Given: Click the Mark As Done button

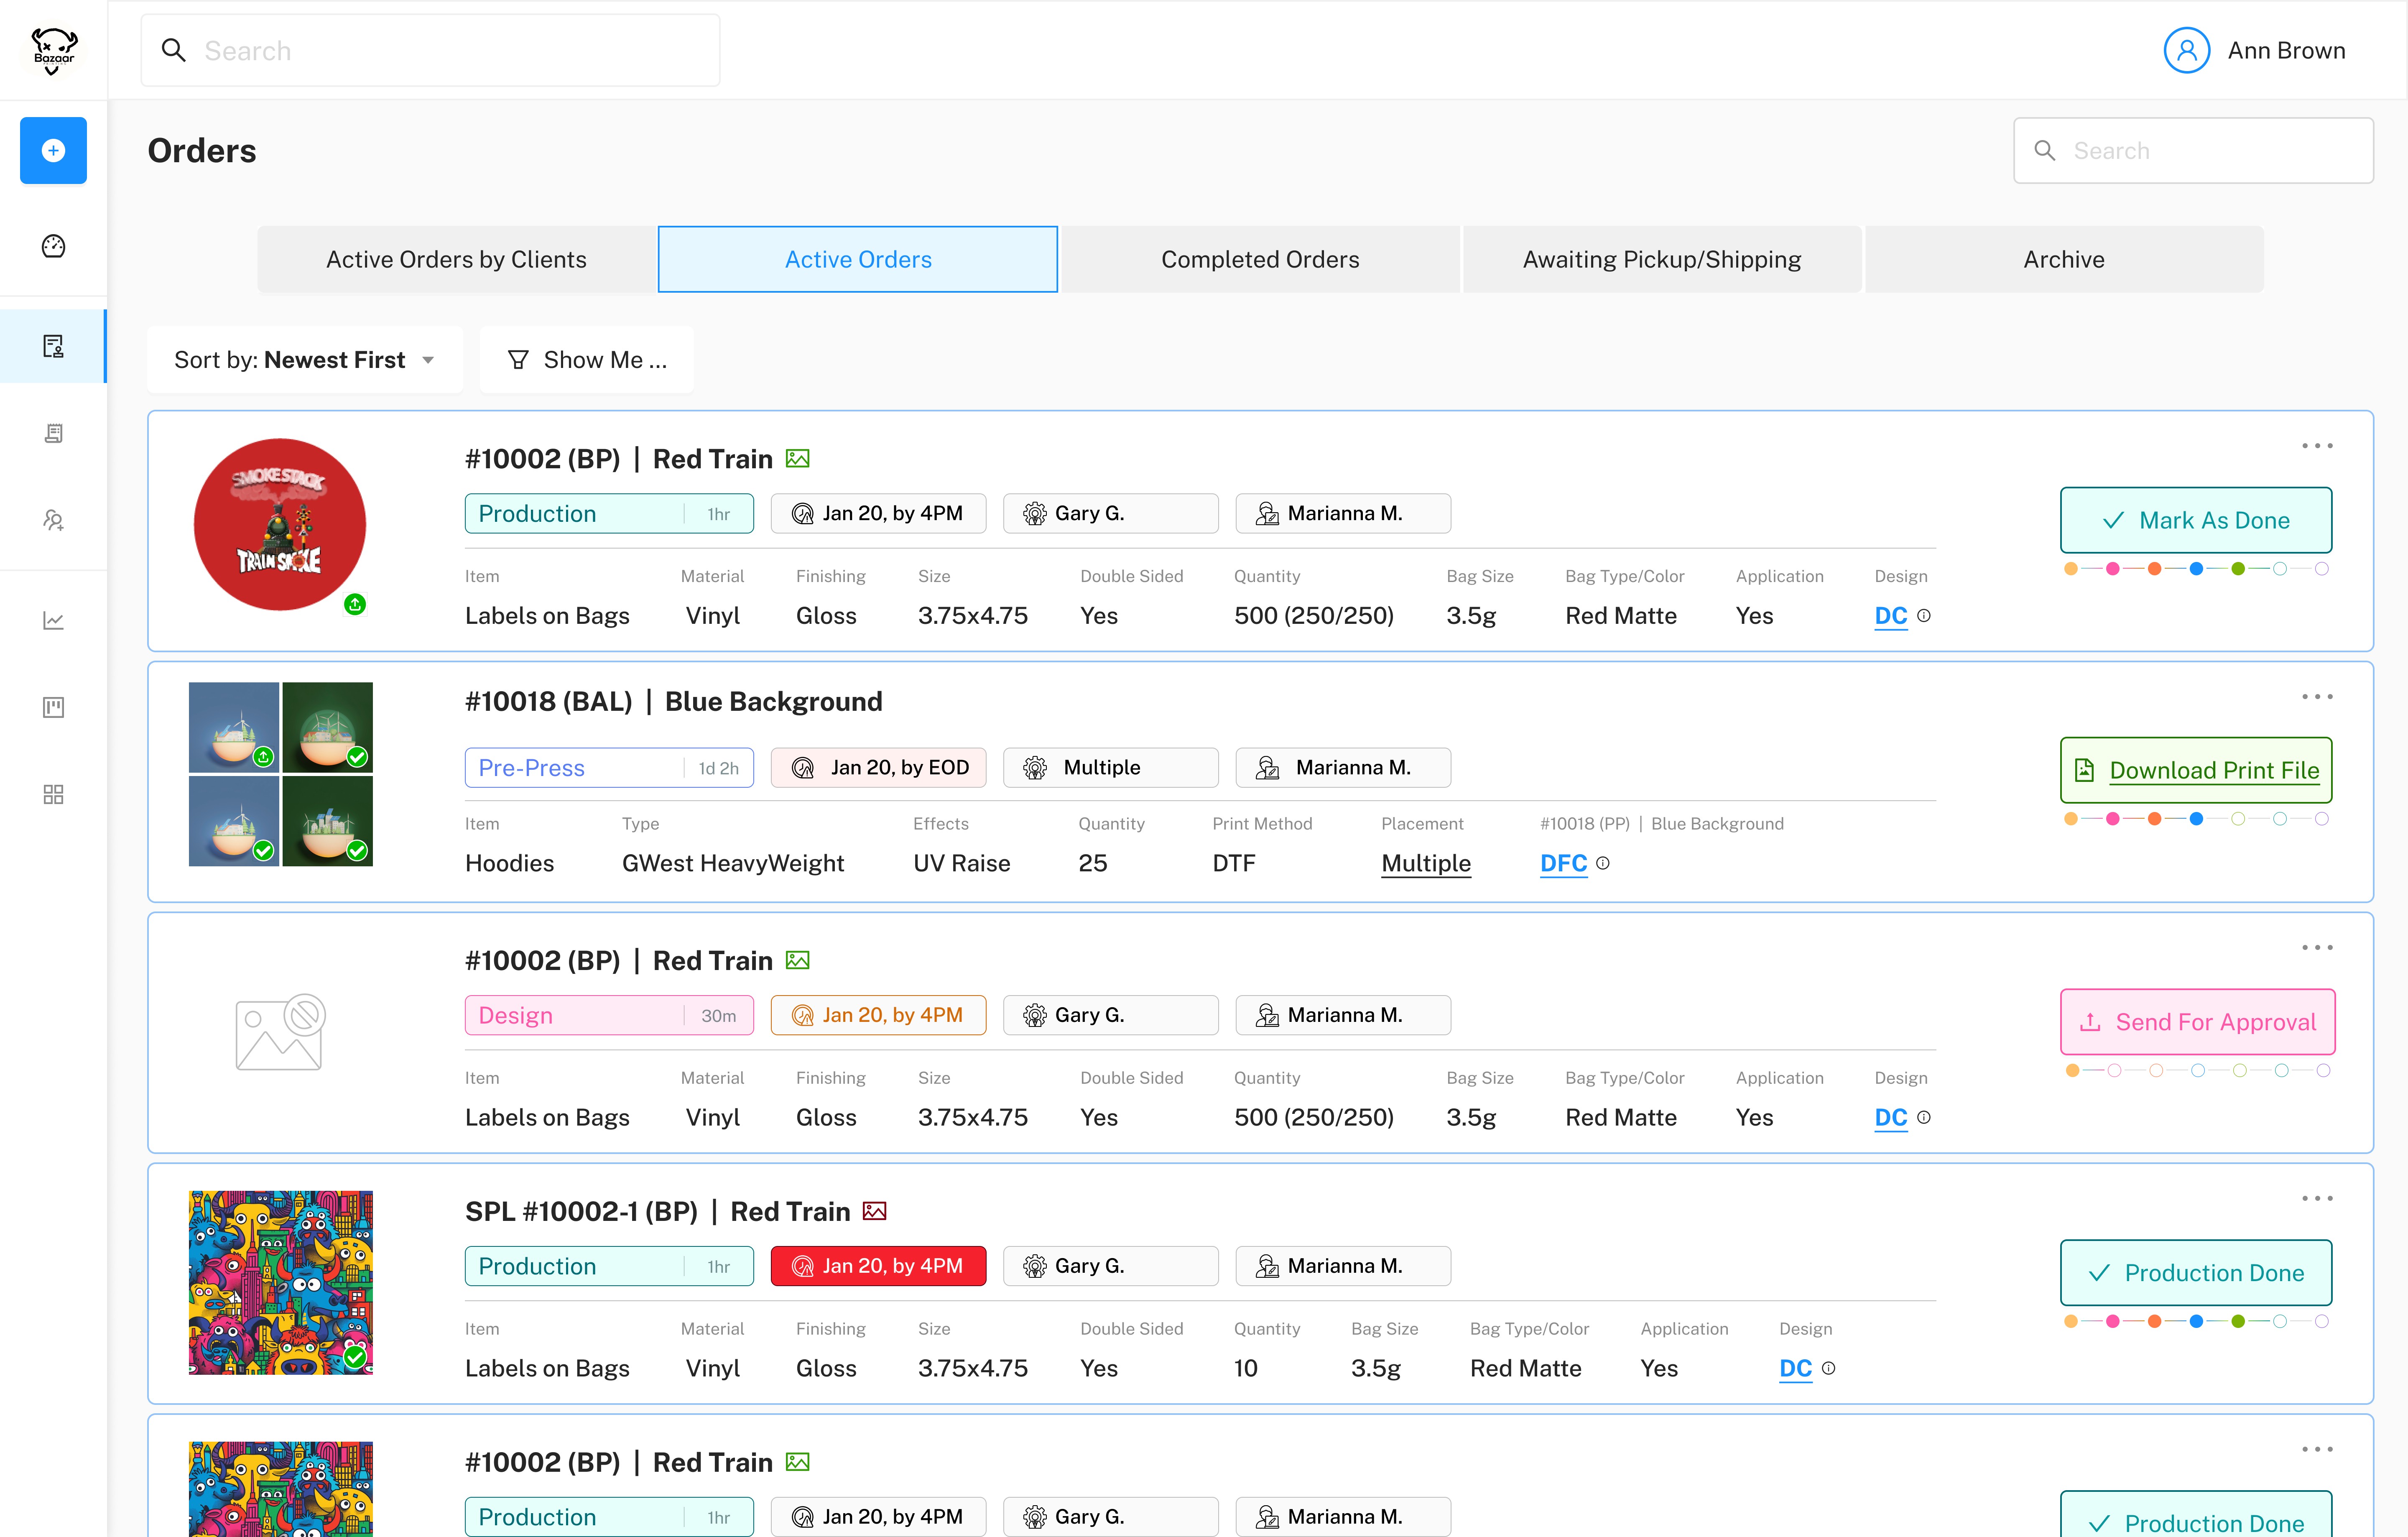Looking at the screenshot, I should click(2196, 521).
